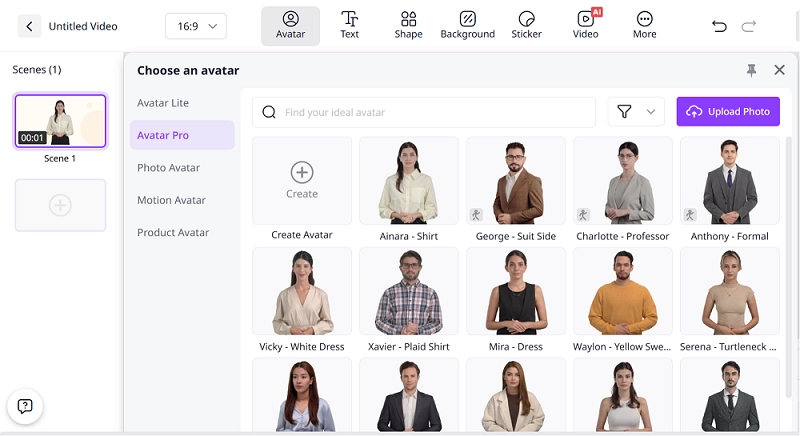This screenshot has height=436, width=800.
Task: Click the Choose an avatar heading
Action: 188,70
